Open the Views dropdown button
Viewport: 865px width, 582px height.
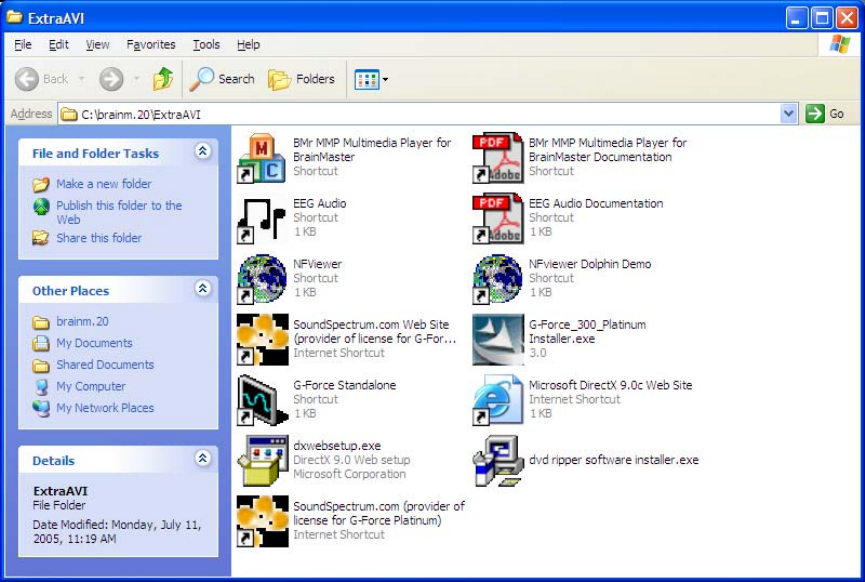tap(371, 79)
